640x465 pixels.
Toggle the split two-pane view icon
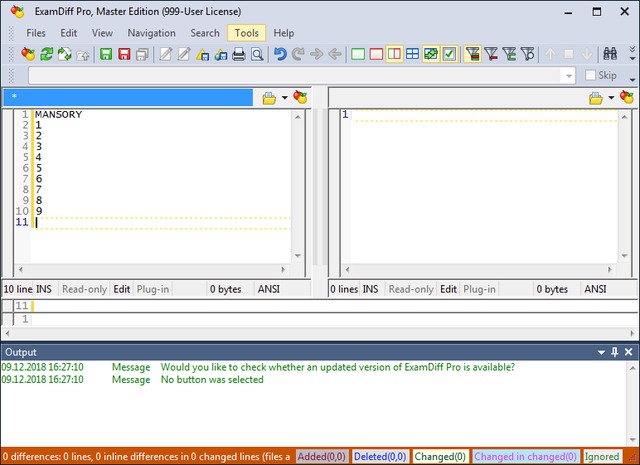(394, 54)
